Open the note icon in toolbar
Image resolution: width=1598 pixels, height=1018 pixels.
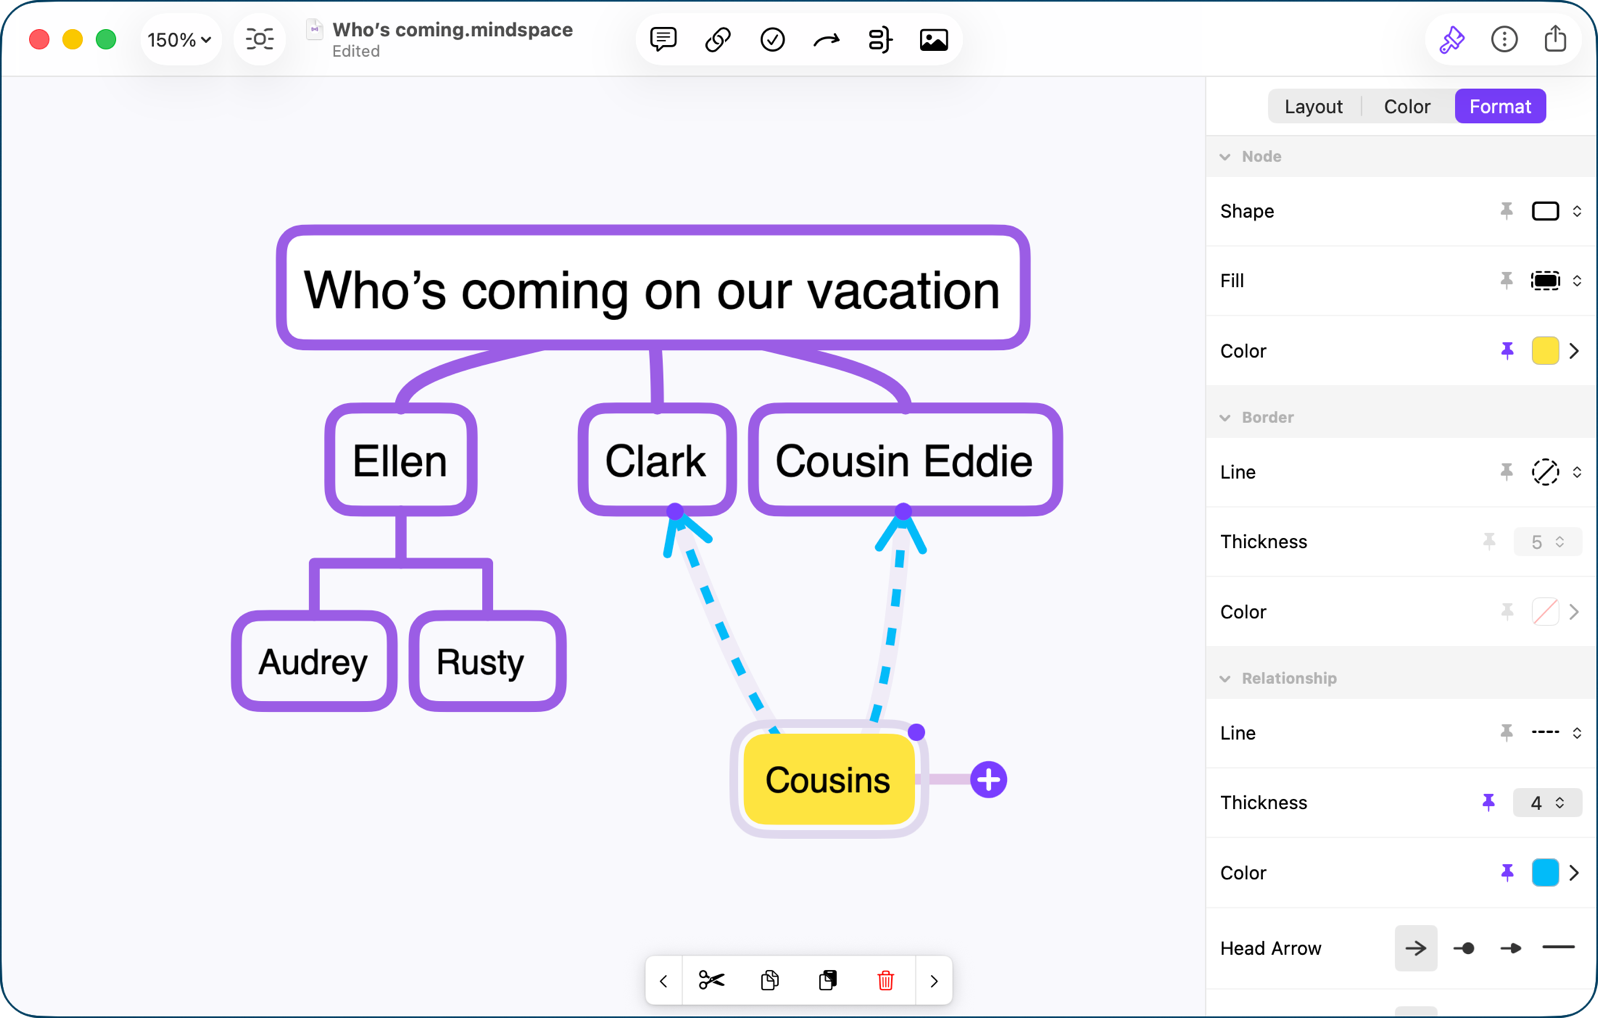click(663, 40)
